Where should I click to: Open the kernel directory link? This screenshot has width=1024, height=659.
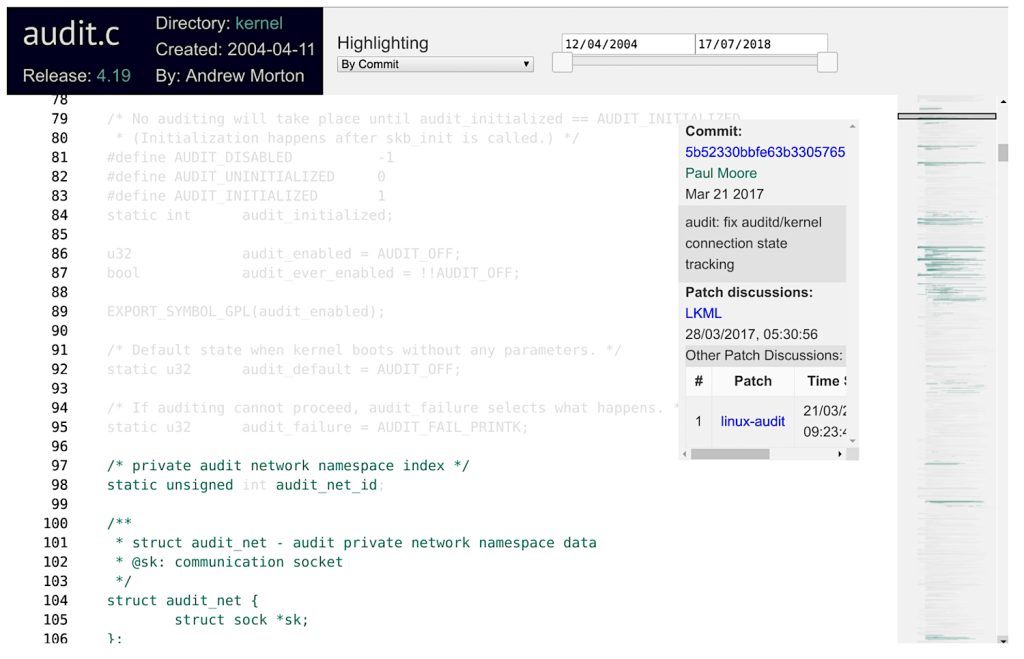click(x=258, y=23)
